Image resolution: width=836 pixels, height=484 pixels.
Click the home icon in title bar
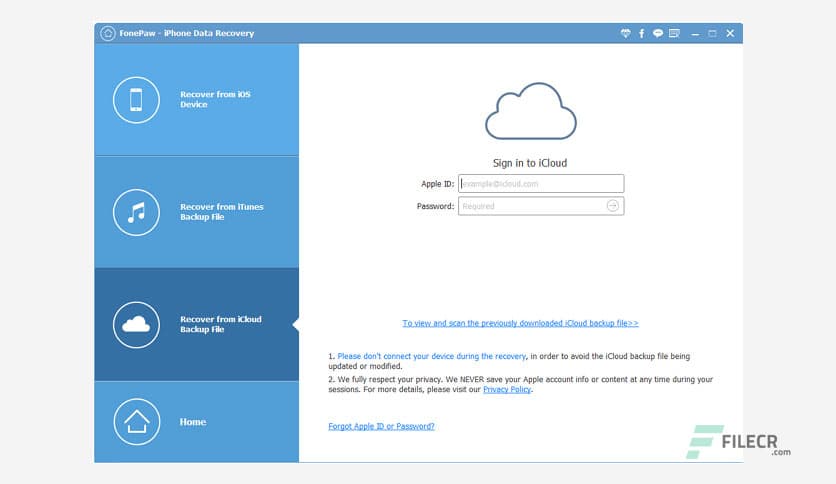108,33
